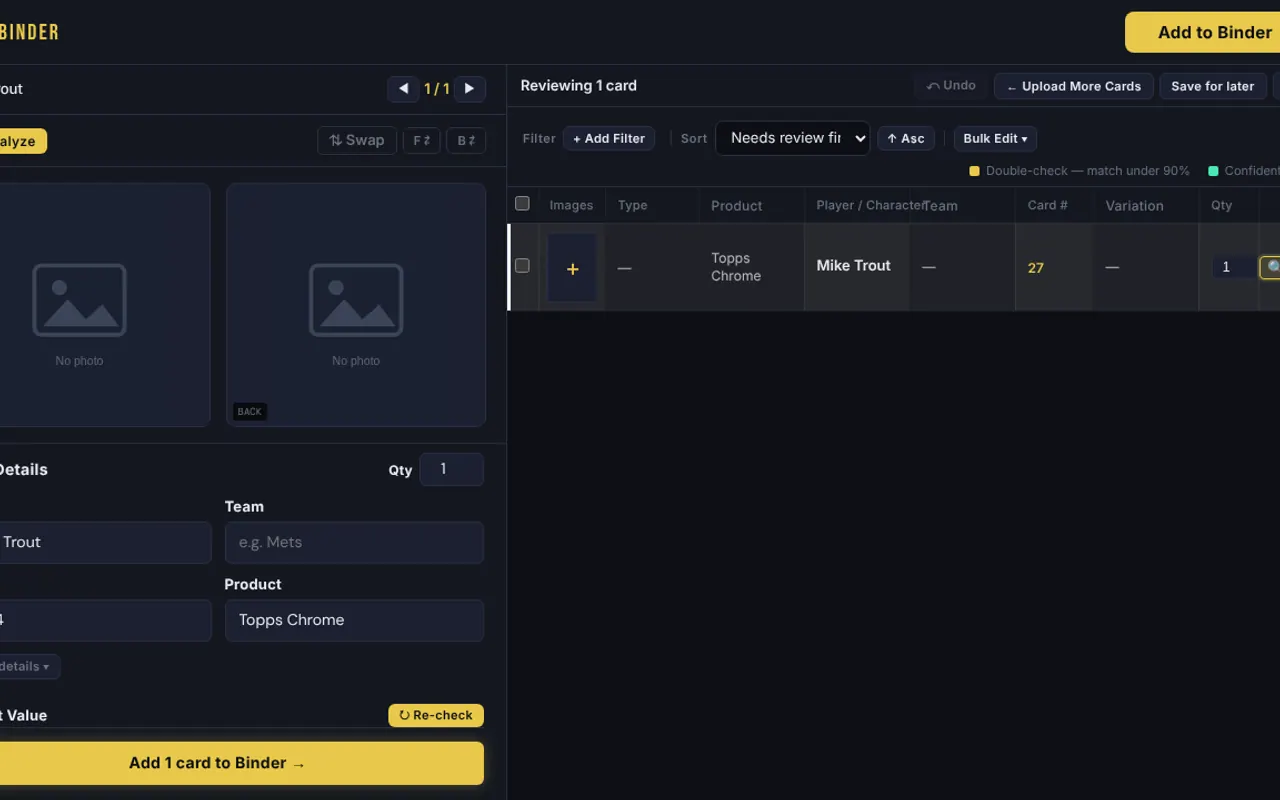The width and height of the screenshot is (1280, 800).
Task: Click the player name field containing Trout
Action: click(105, 542)
